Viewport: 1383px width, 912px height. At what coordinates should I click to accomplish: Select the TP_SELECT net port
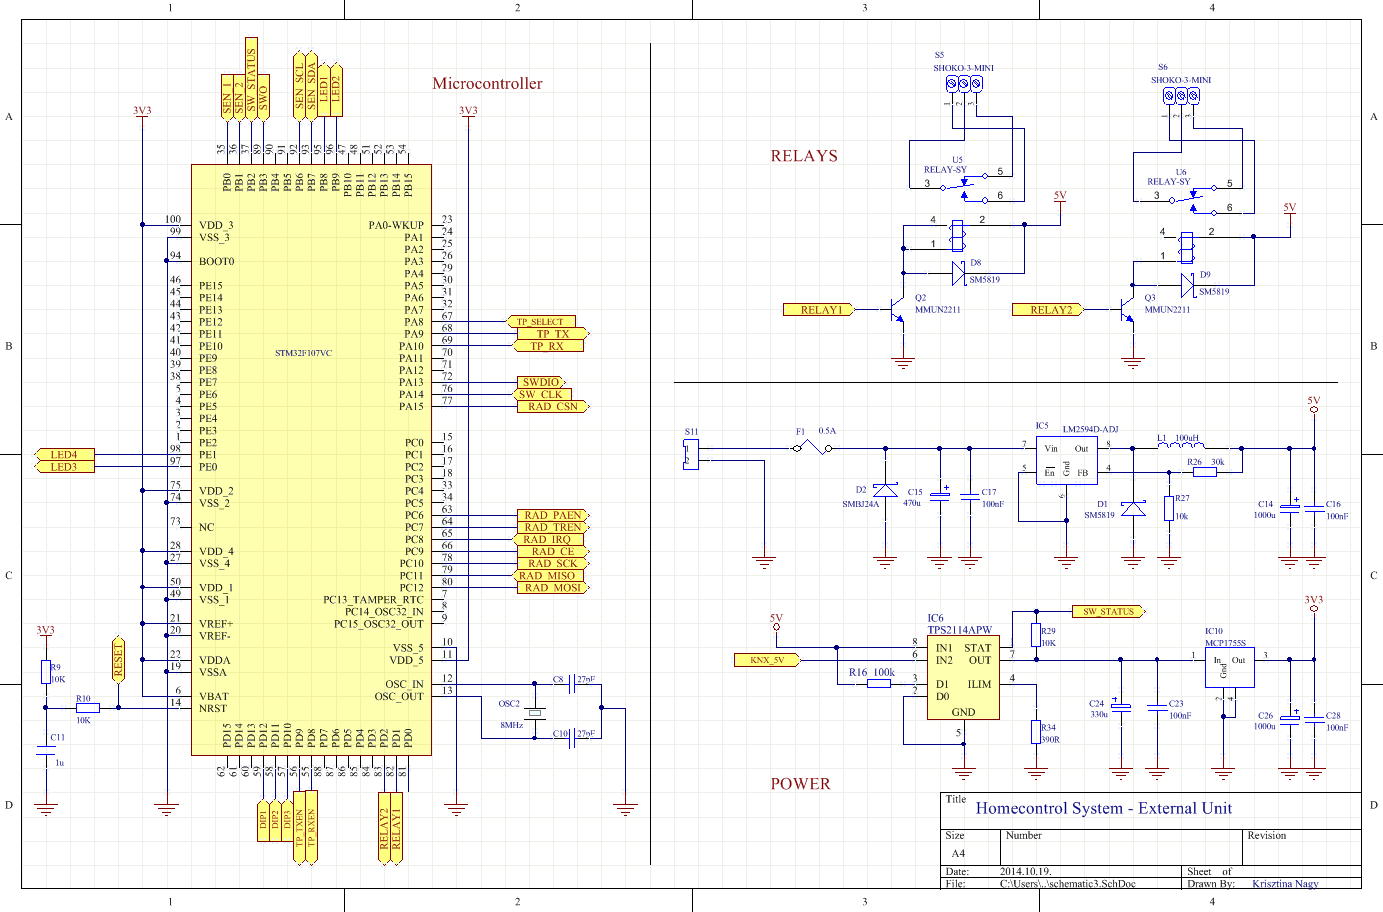coord(543,322)
